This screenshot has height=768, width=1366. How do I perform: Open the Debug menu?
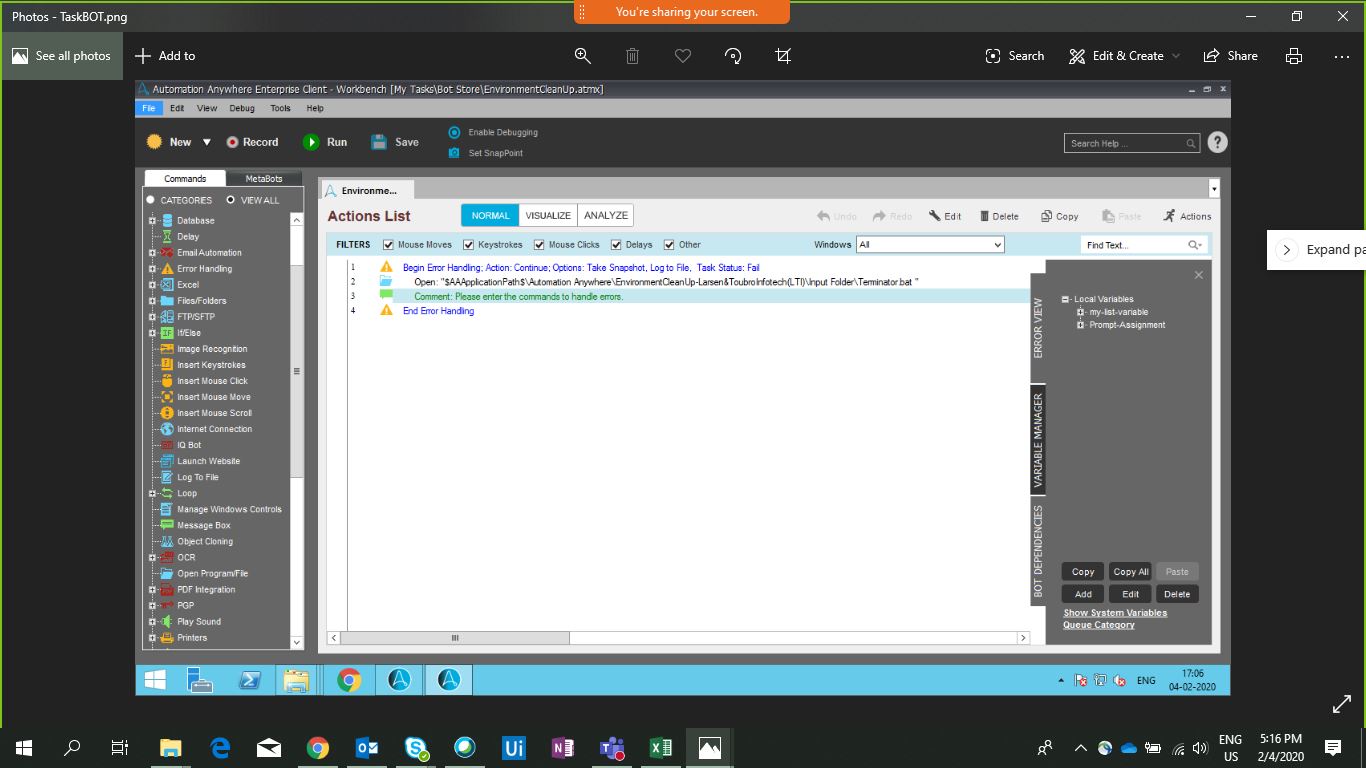pyautogui.click(x=242, y=108)
